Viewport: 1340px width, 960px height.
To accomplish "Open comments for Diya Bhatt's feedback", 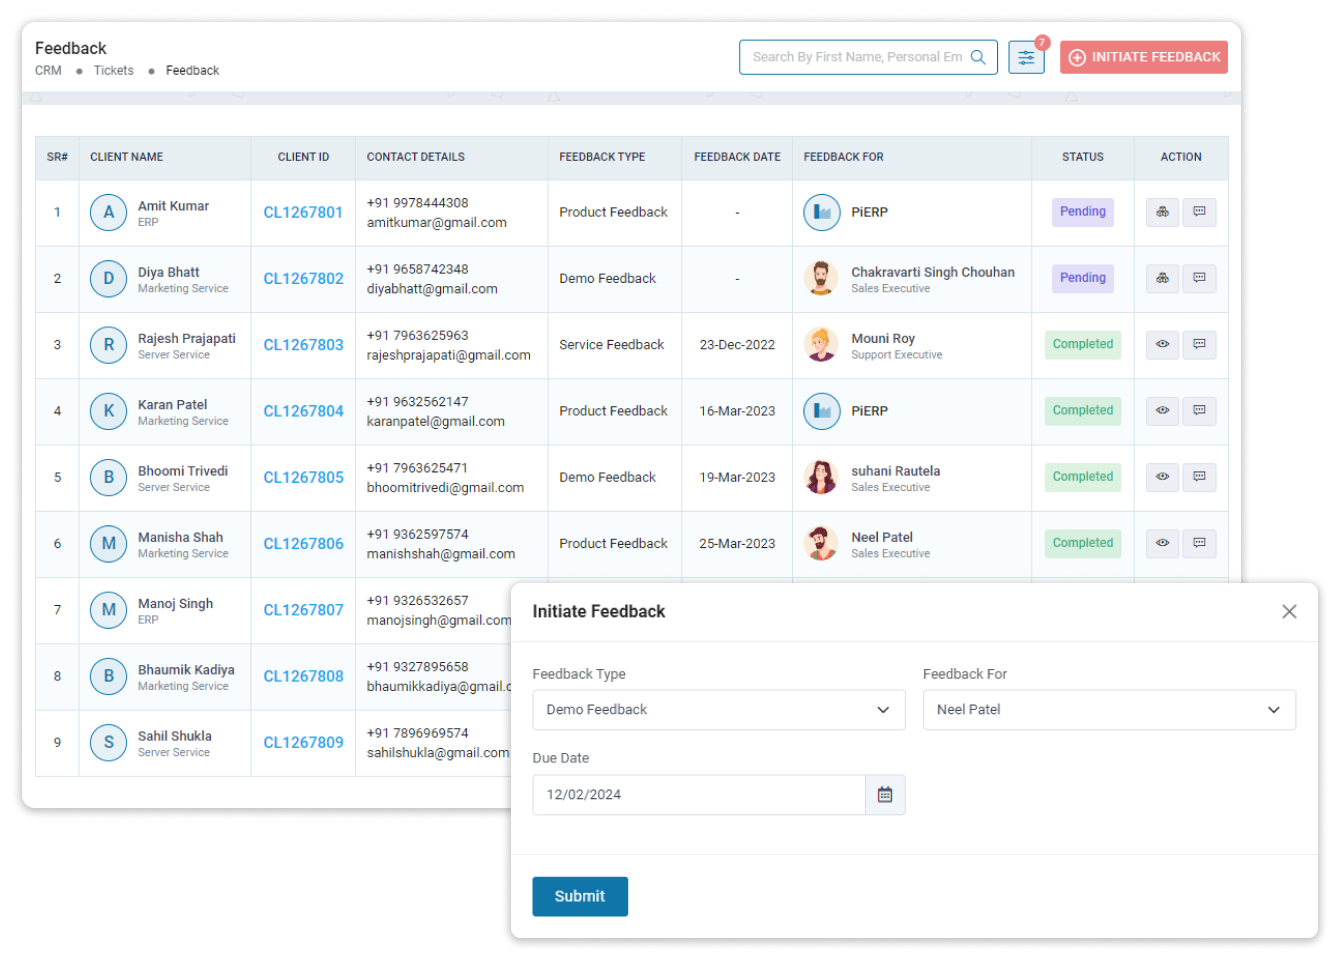I will coord(1199,278).
